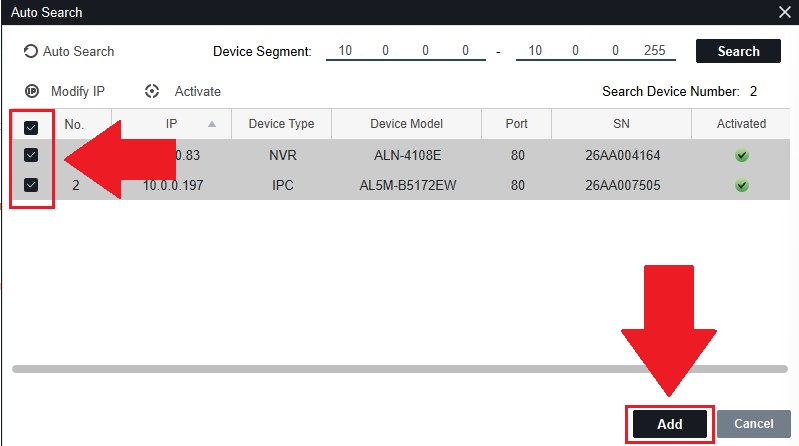Click the Activate target icon
The height and width of the screenshot is (446, 799).
(152, 91)
